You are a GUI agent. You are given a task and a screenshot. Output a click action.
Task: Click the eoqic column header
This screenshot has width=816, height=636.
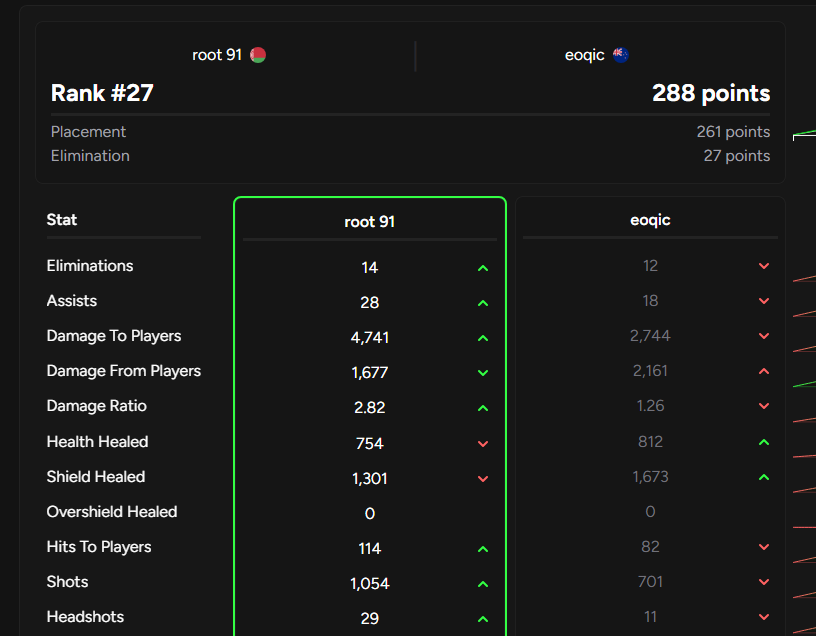[650, 220]
